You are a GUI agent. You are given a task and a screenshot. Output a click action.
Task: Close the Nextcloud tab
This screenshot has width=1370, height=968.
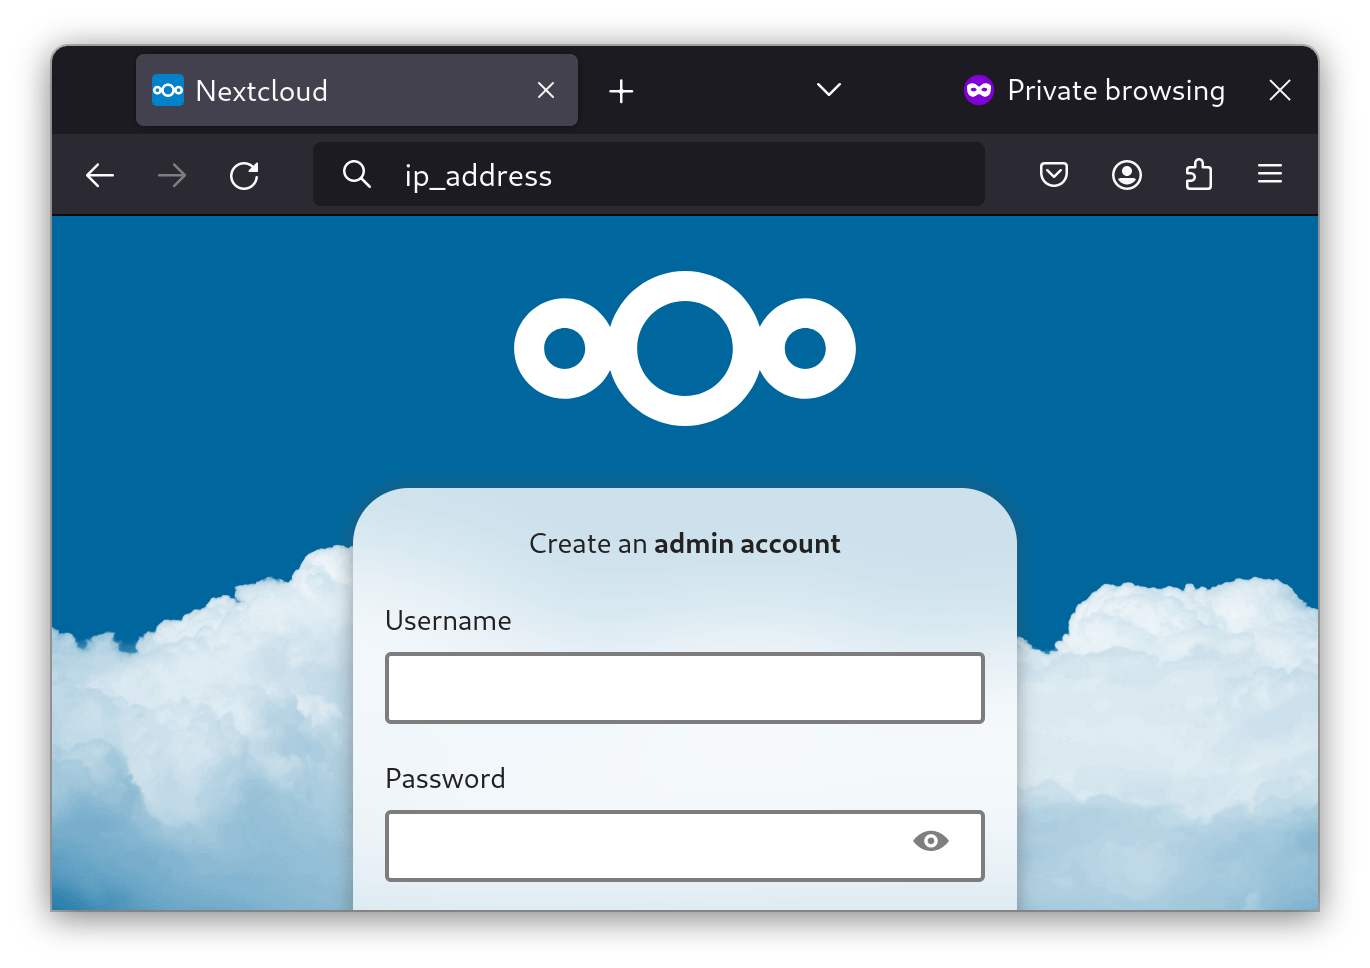point(545,90)
